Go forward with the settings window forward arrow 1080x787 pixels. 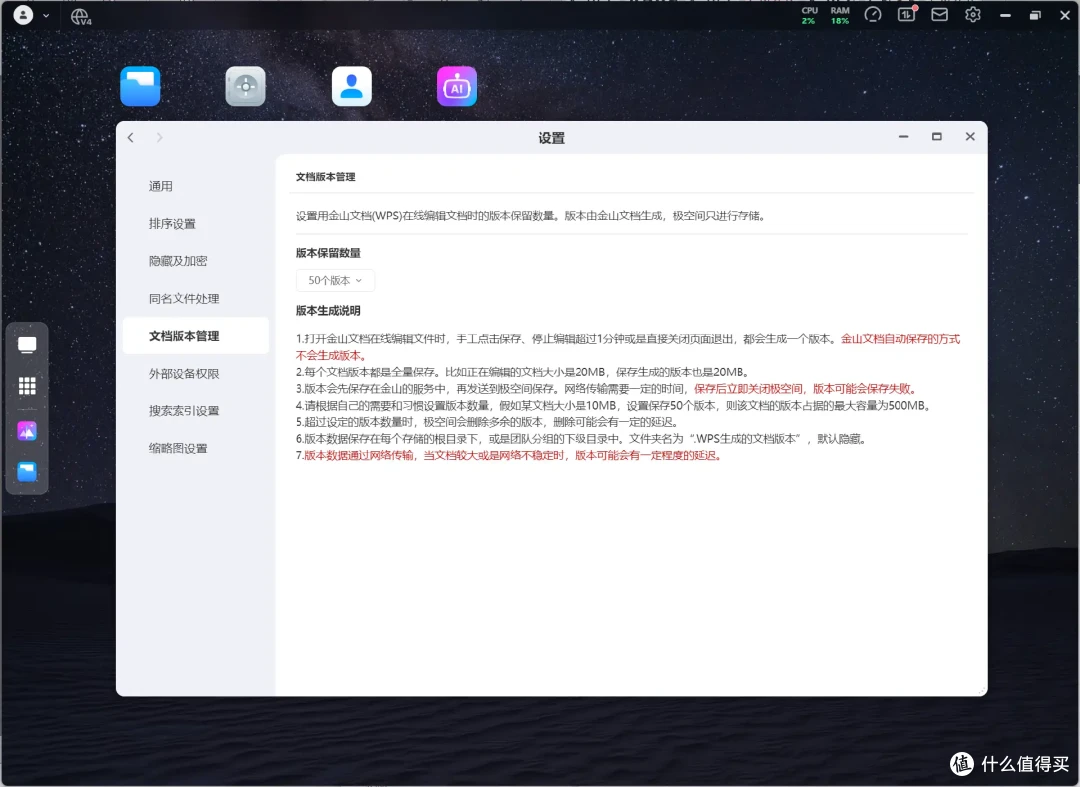[160, 138]
